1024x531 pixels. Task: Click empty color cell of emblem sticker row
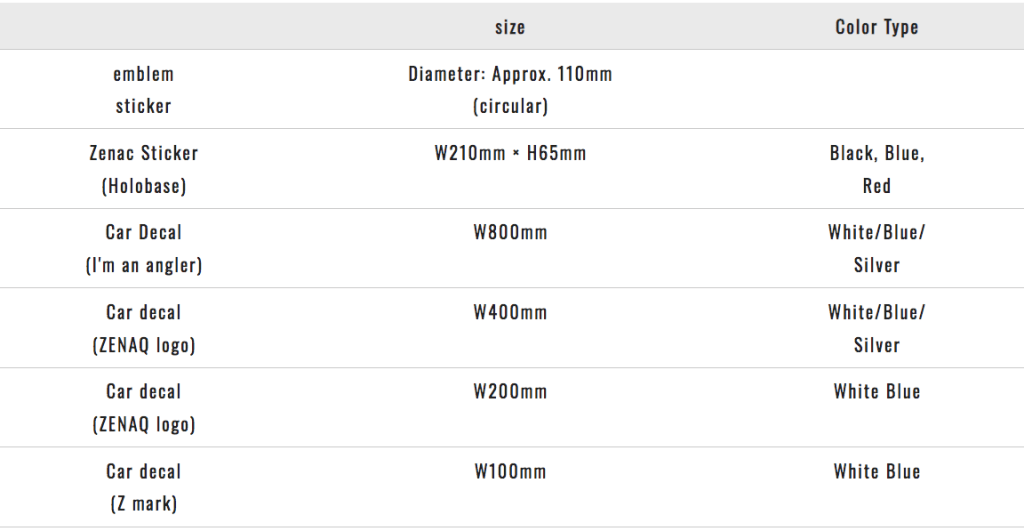pos(876,90)
